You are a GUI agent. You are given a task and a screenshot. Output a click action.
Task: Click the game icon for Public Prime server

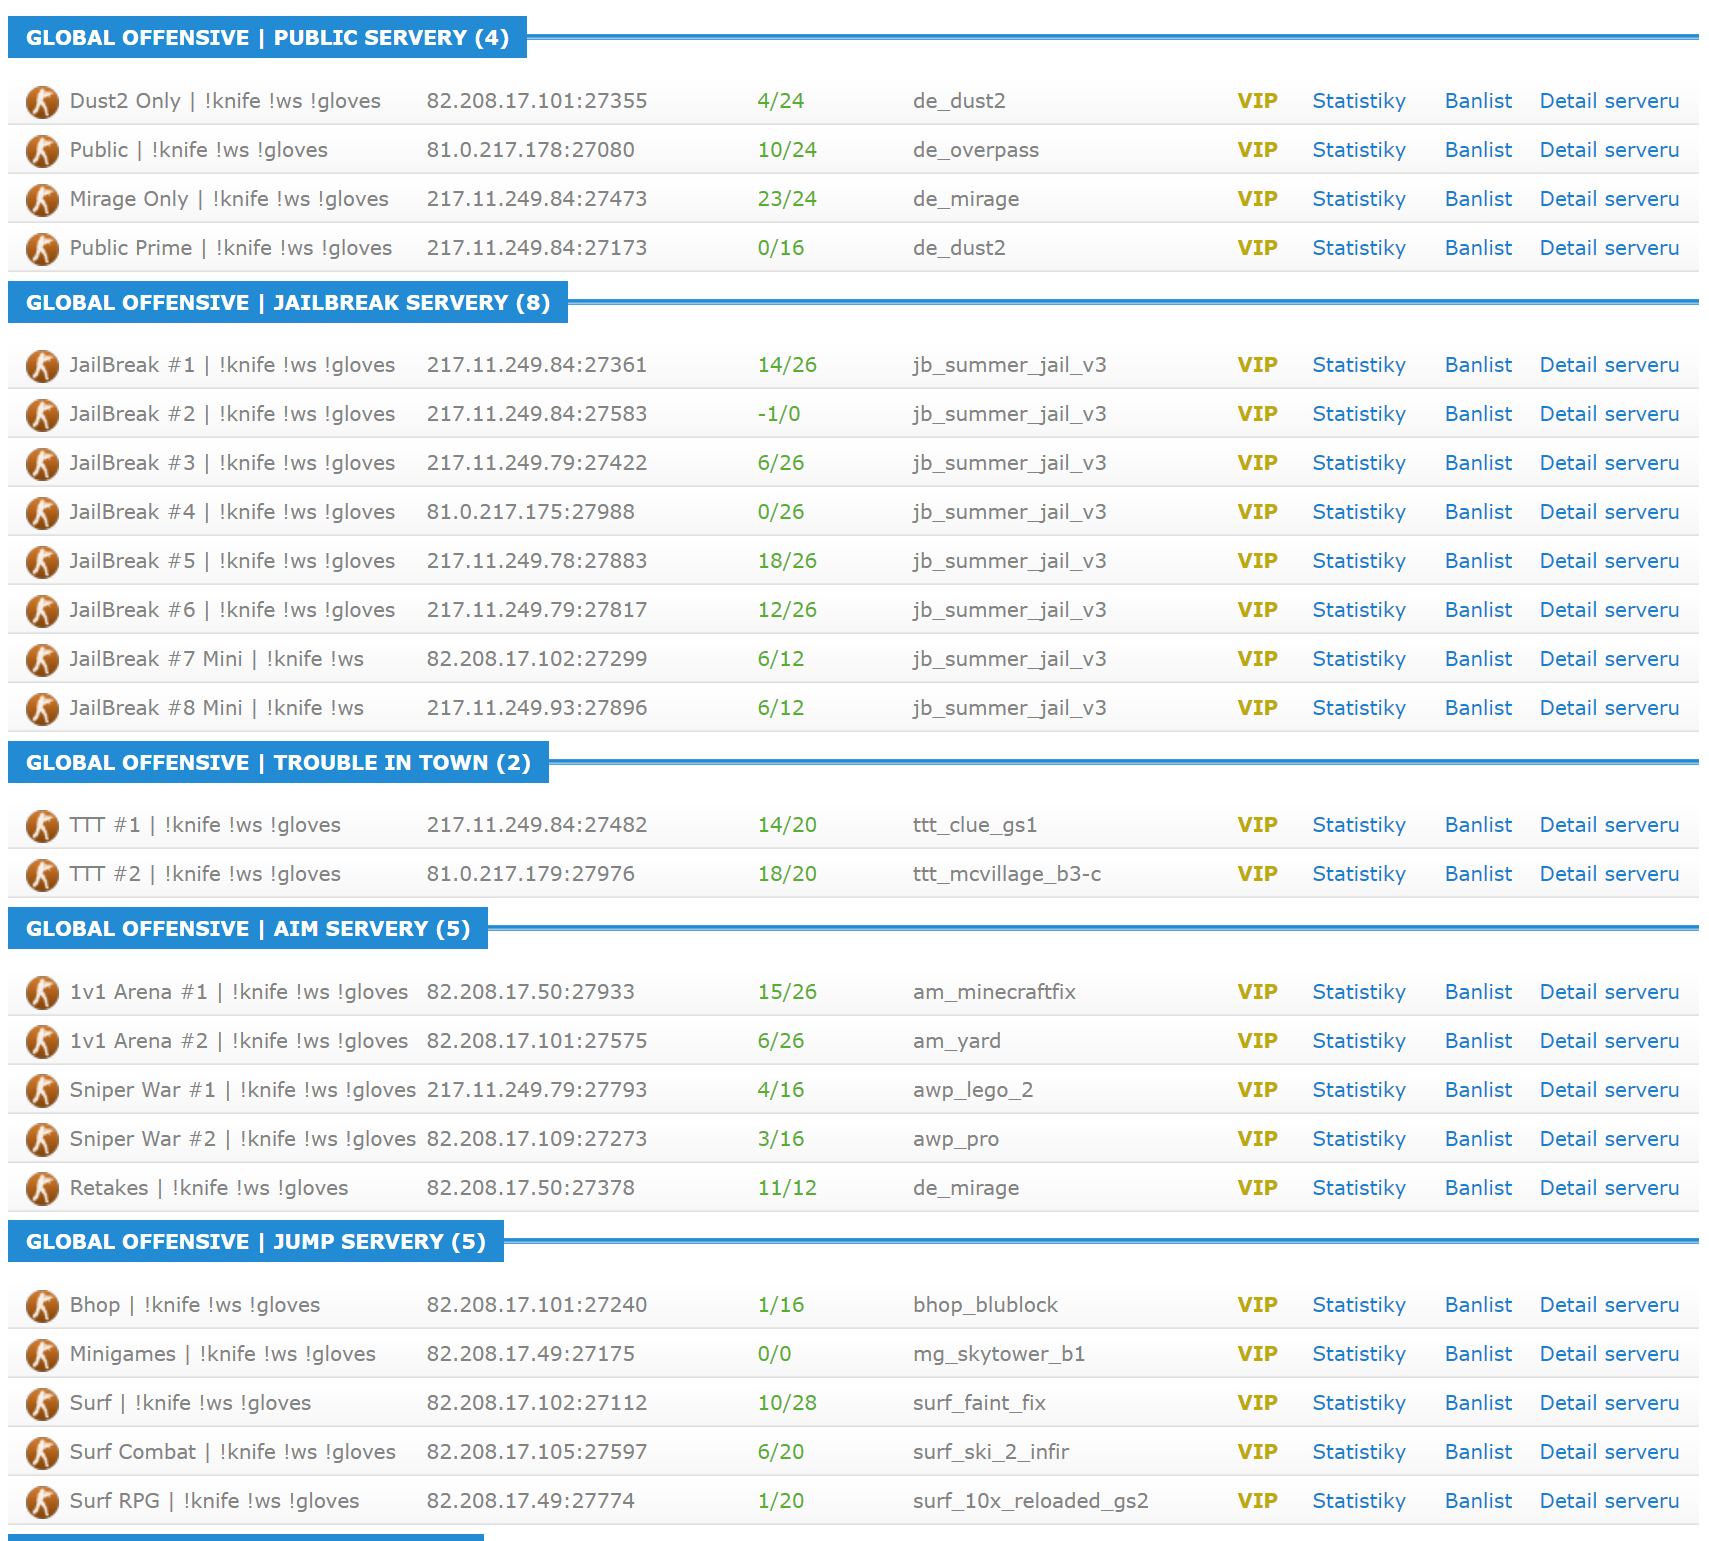click(42, 249)
